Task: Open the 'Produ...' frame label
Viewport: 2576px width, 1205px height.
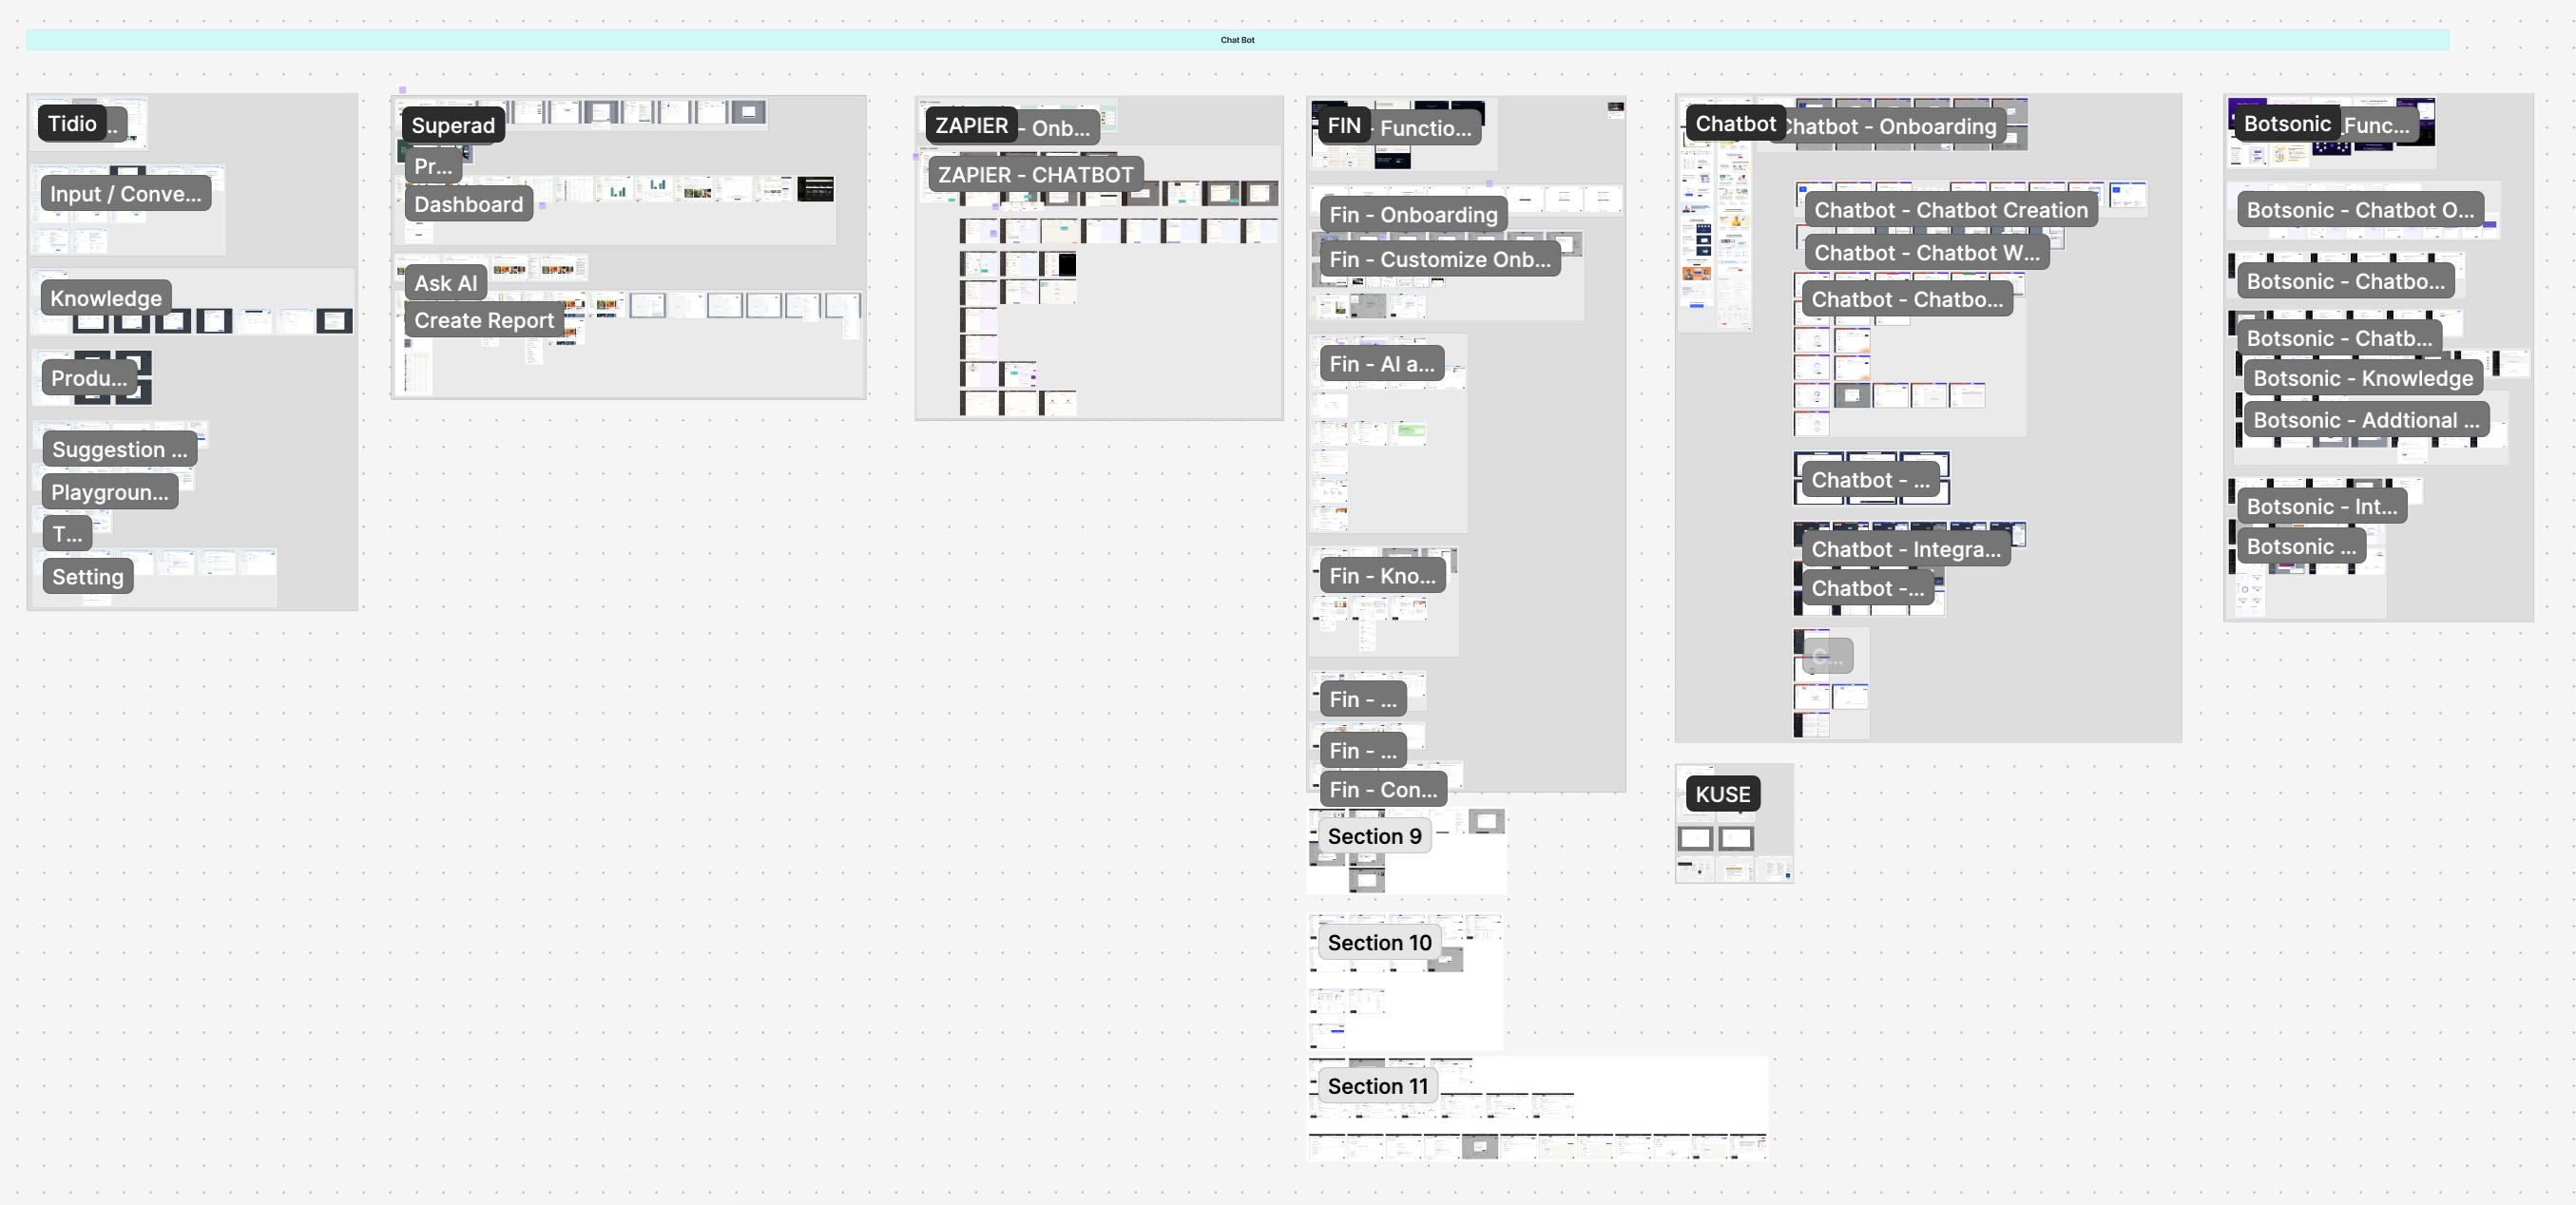Action: tap(89, 378)
